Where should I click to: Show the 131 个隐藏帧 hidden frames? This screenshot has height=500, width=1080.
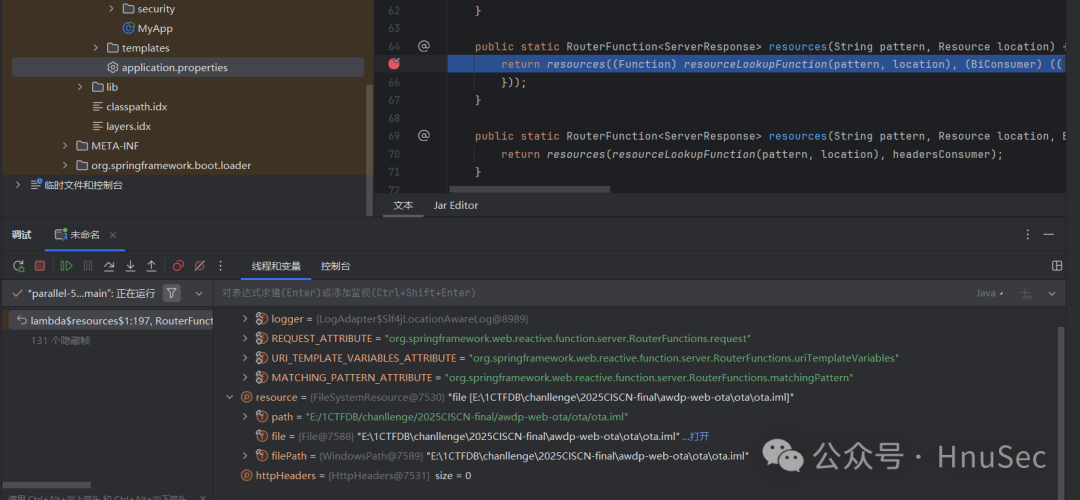pyautogui.click(x=61, y=340)
